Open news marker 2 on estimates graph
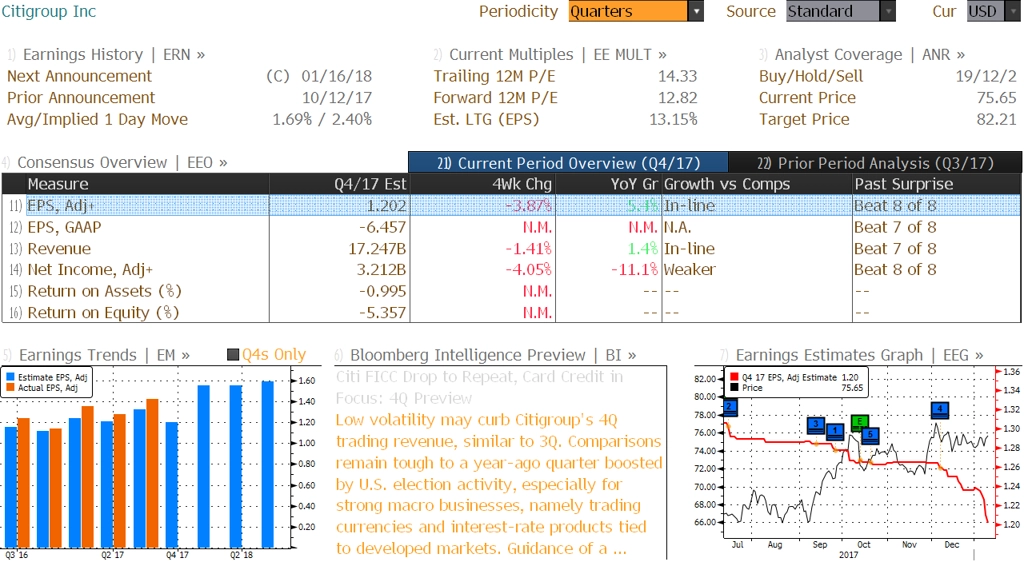This screenshot has width=1024, height=562. pos(730,408)
